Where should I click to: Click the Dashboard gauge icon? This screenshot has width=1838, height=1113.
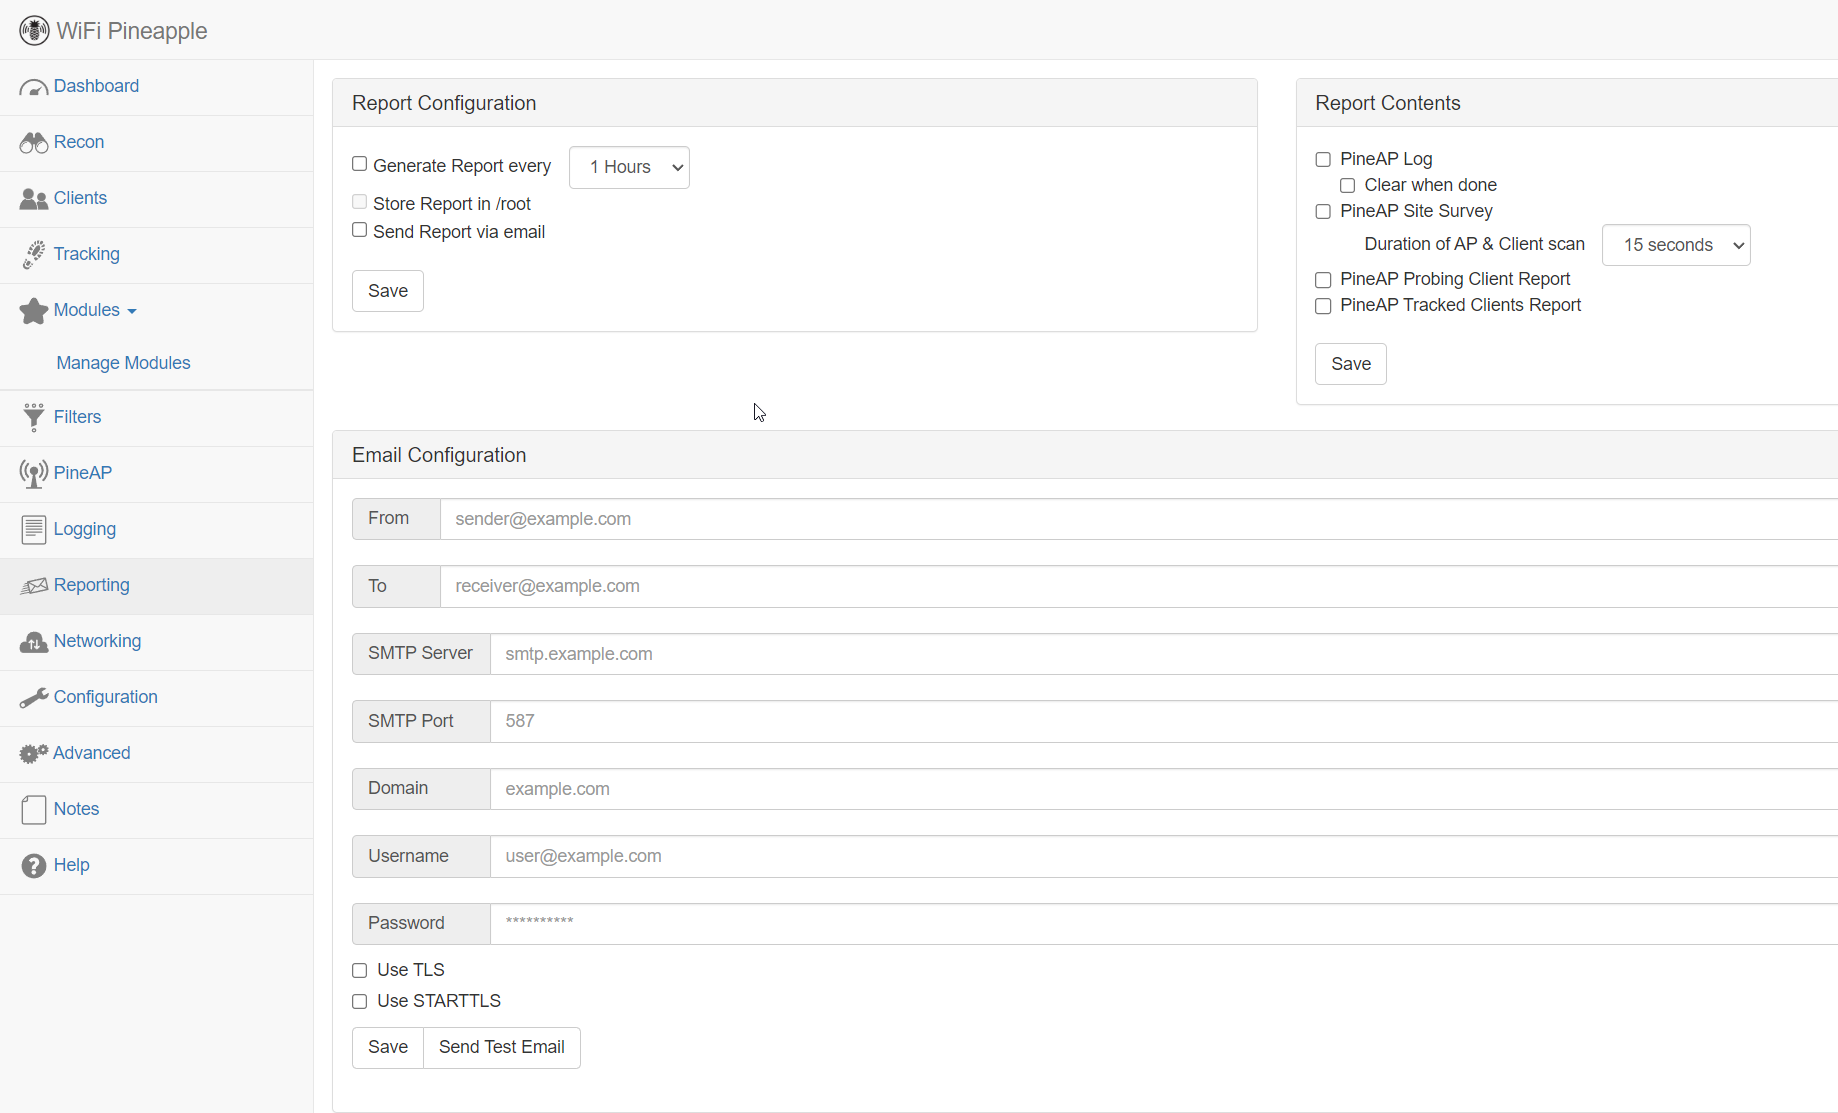pyautogui.click(x=33, y=87)
